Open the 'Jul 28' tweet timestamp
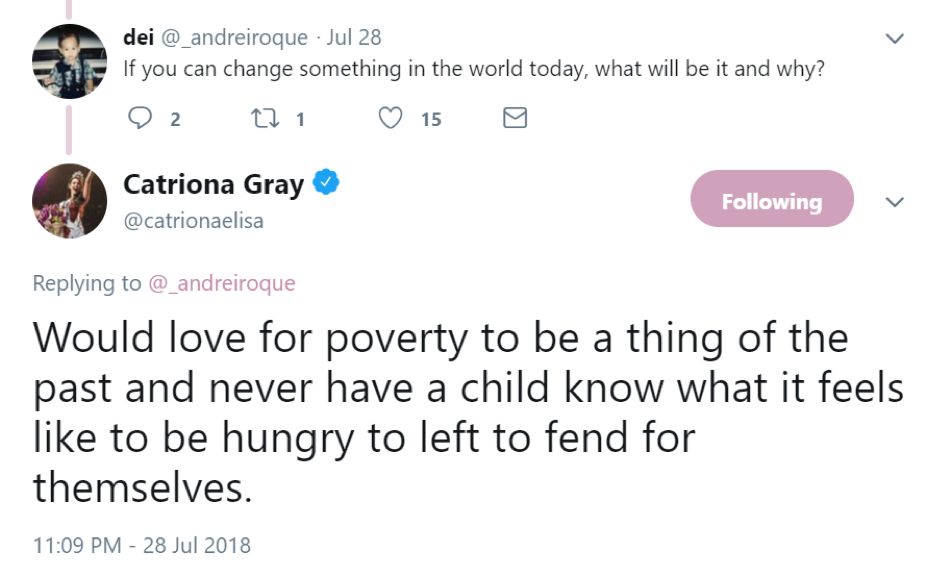The height and width of the screenshot is (577, 927). (x=354, y=38)
